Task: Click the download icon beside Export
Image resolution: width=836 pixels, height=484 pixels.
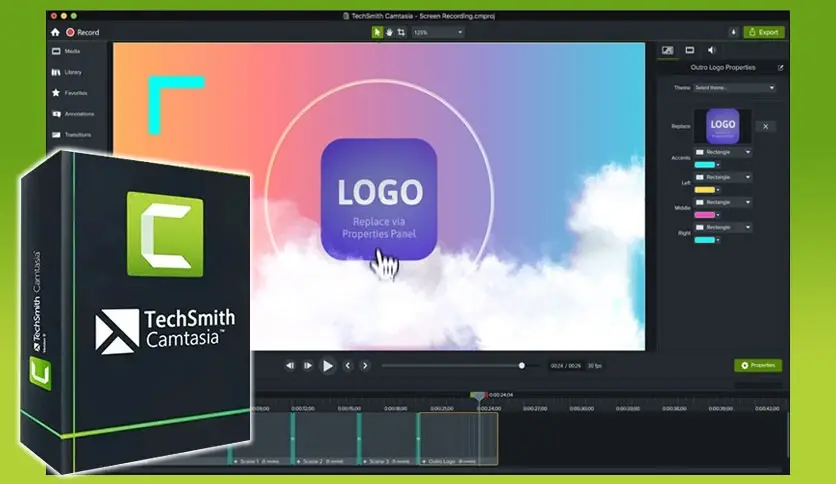Action: point(734,32)
